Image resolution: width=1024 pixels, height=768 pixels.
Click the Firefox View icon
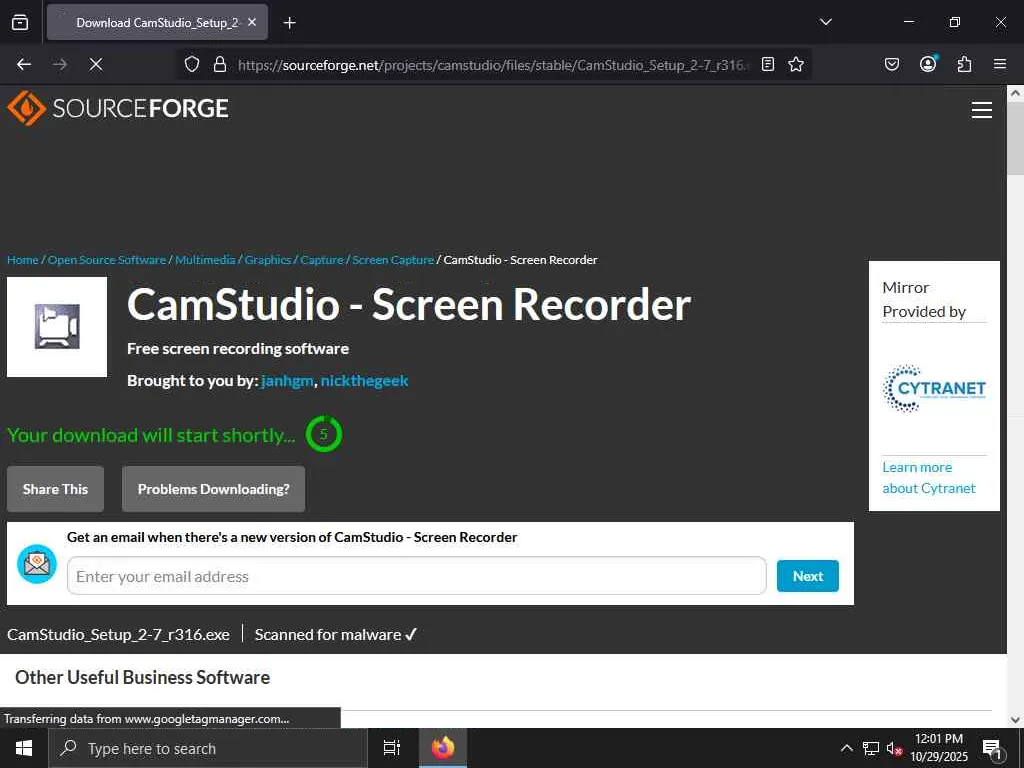(20, 22)
